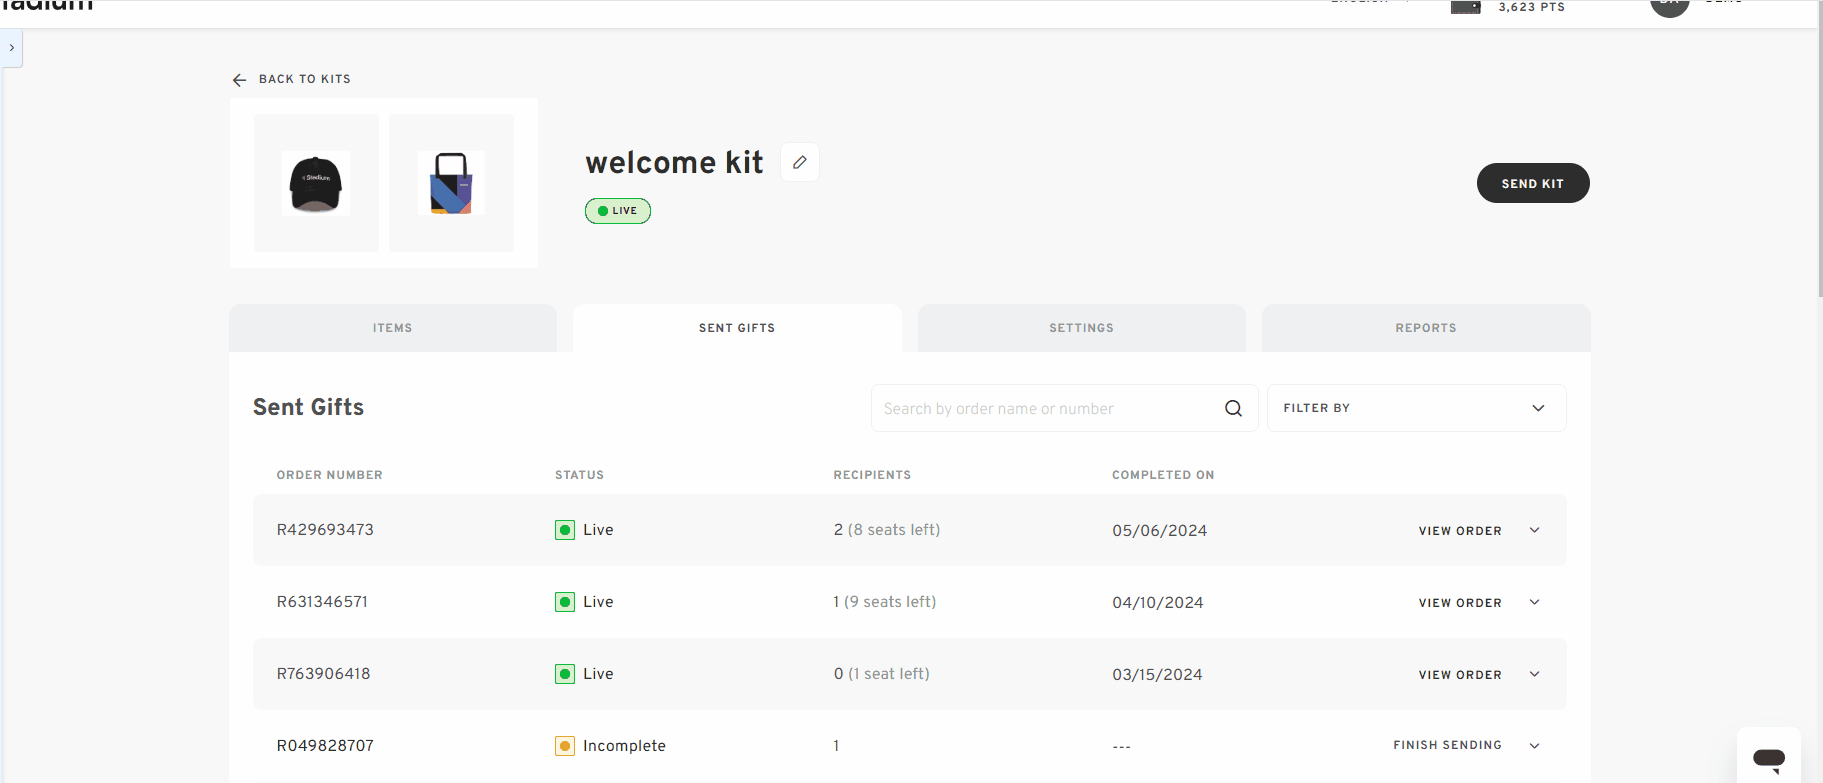
Task: Click the magnifying glass search icon
Action: click(1233, 408)
